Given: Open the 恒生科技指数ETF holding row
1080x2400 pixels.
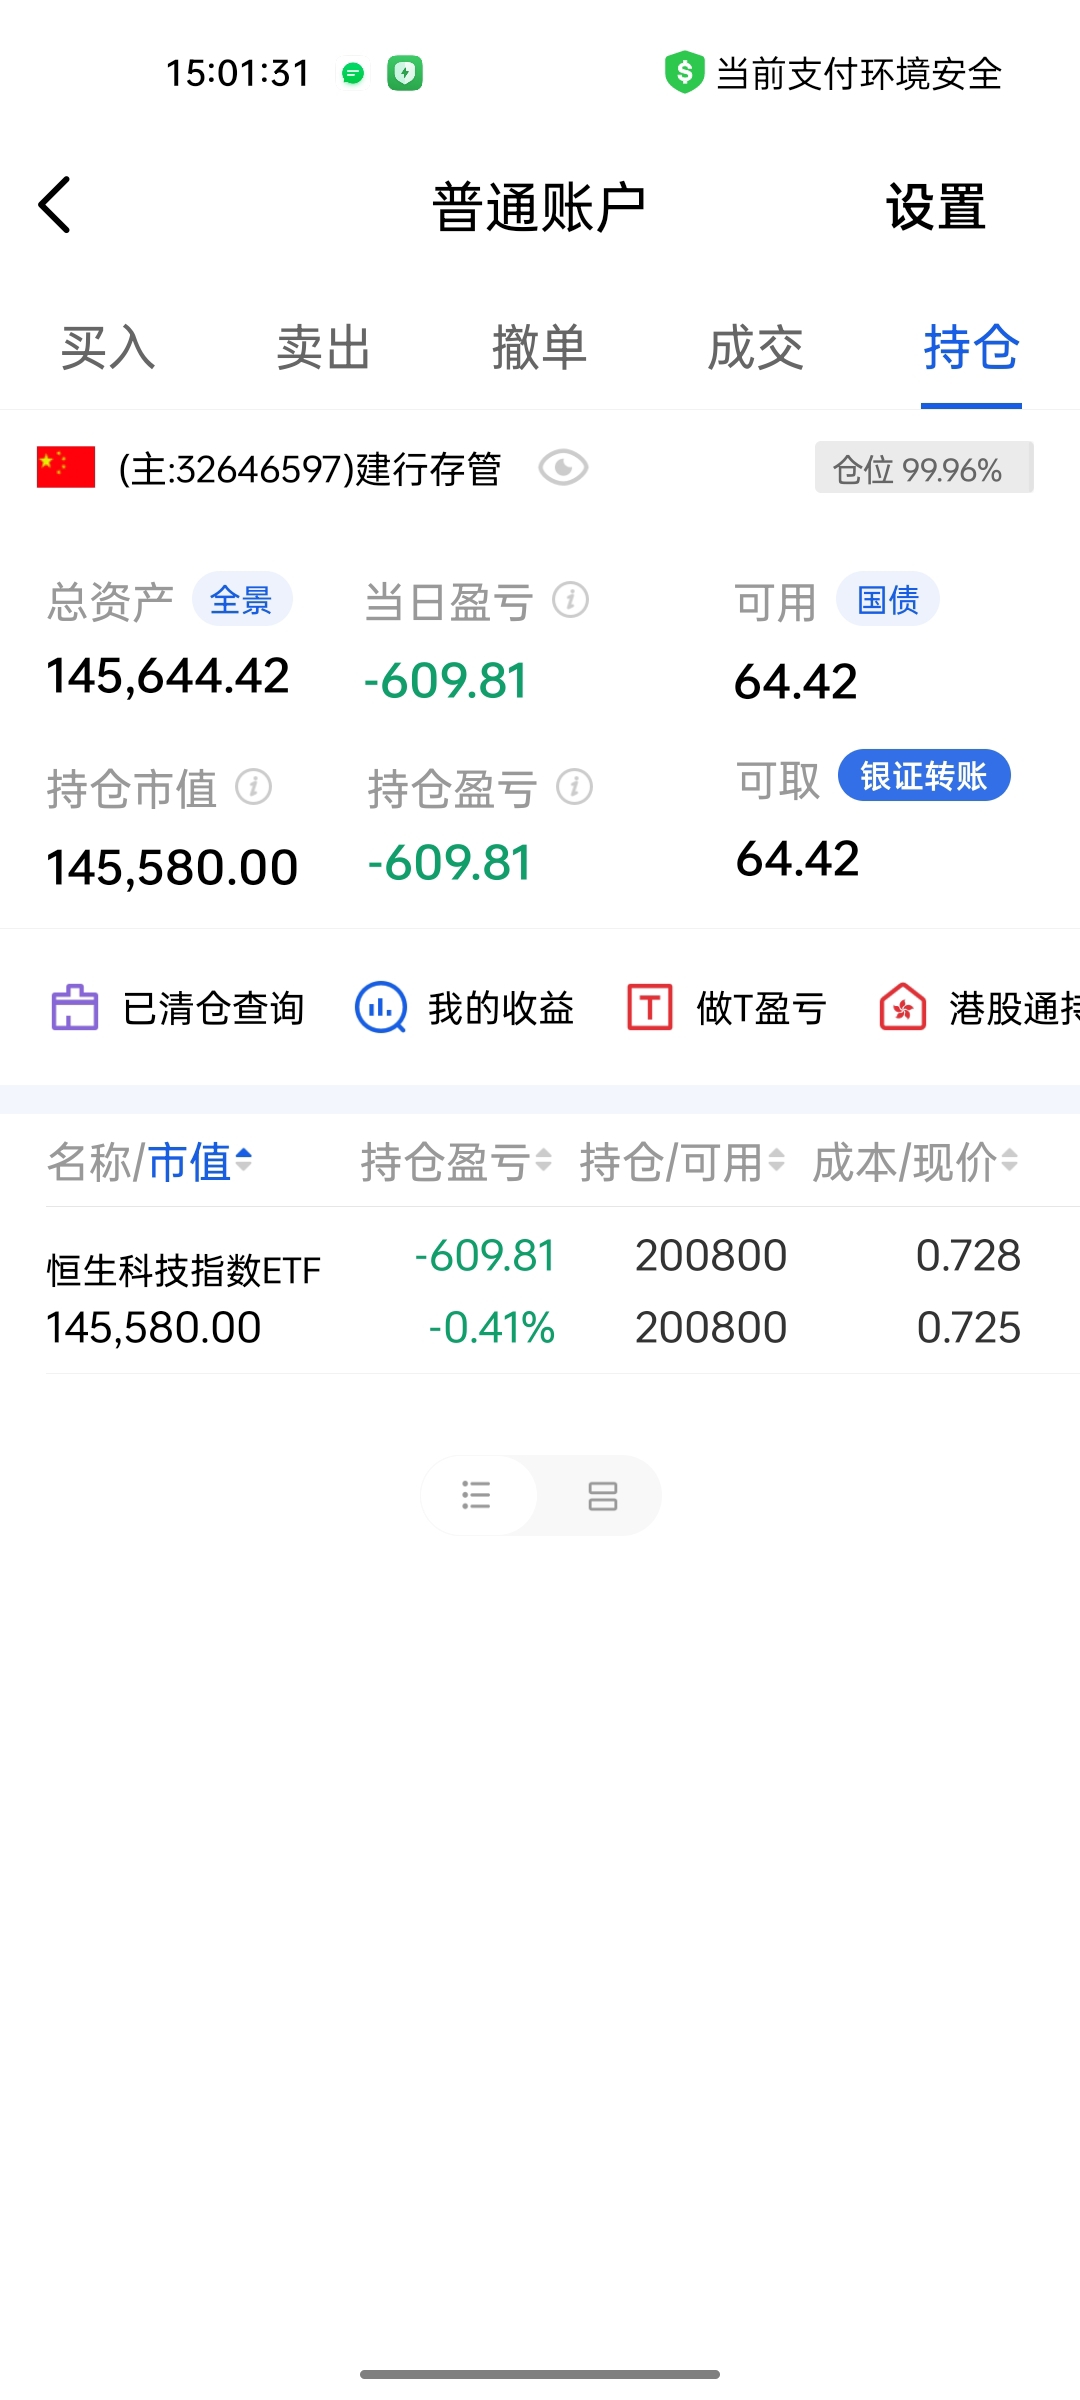Looking at the screenshot, I should [x=540, y=1291].
